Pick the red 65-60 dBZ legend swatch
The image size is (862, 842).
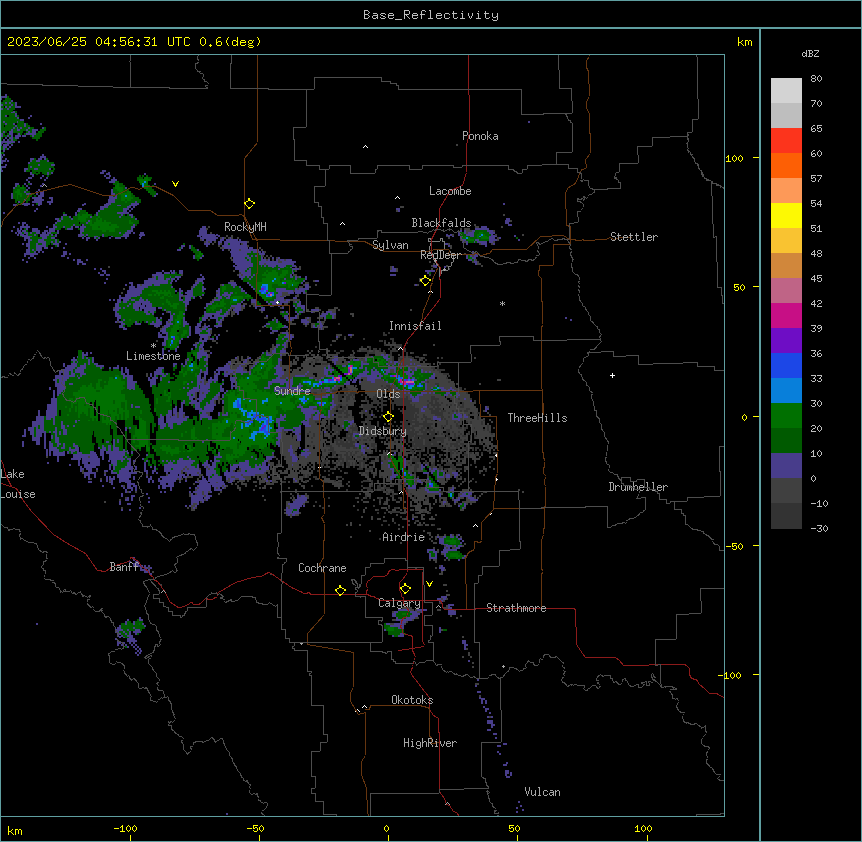click(786, 140)
